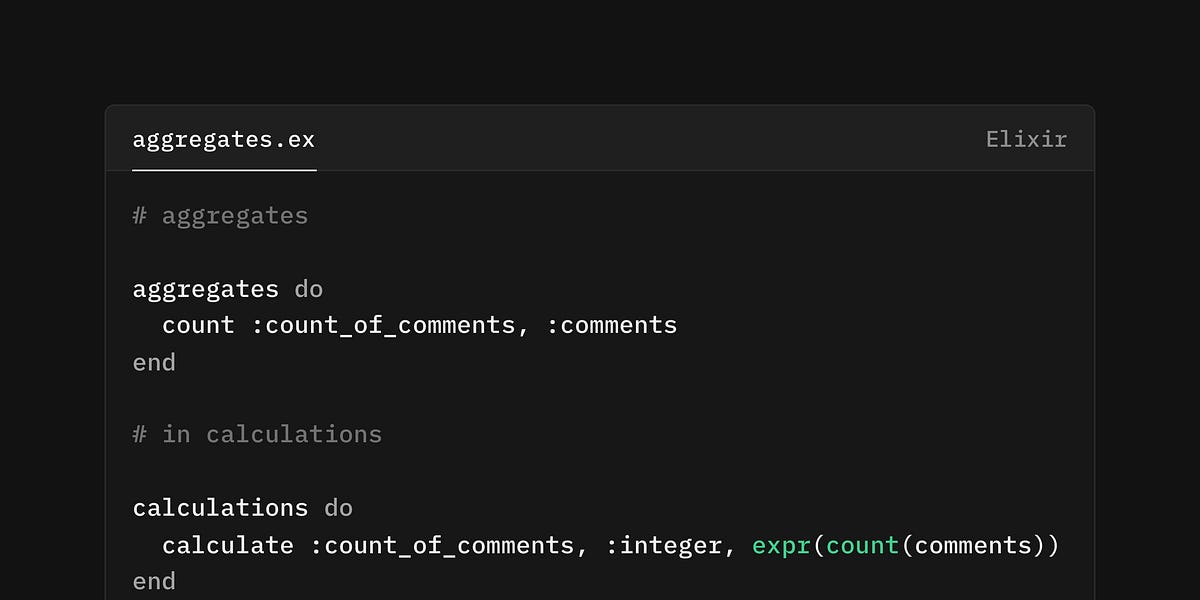Click the Elixir language label
1200x600 pixels.
coord(1026,139)
